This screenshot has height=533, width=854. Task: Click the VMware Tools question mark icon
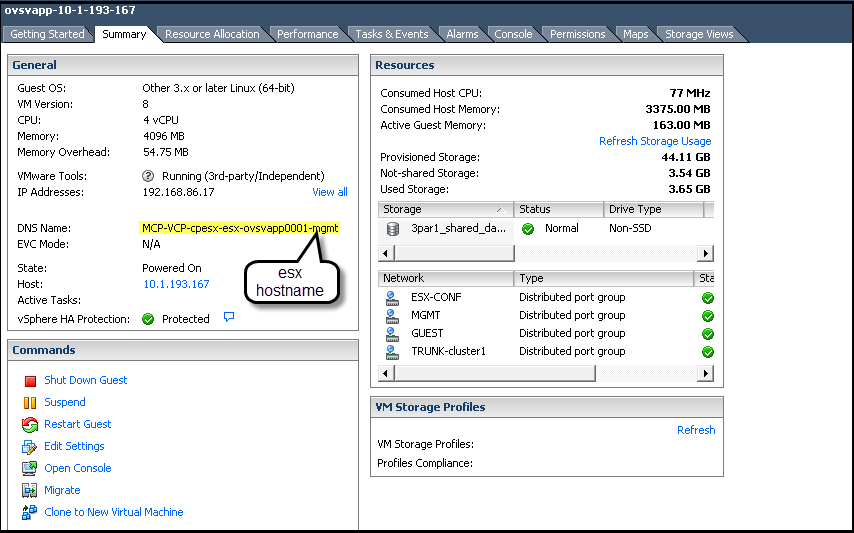pyautogui.click(x=148, y=176)
